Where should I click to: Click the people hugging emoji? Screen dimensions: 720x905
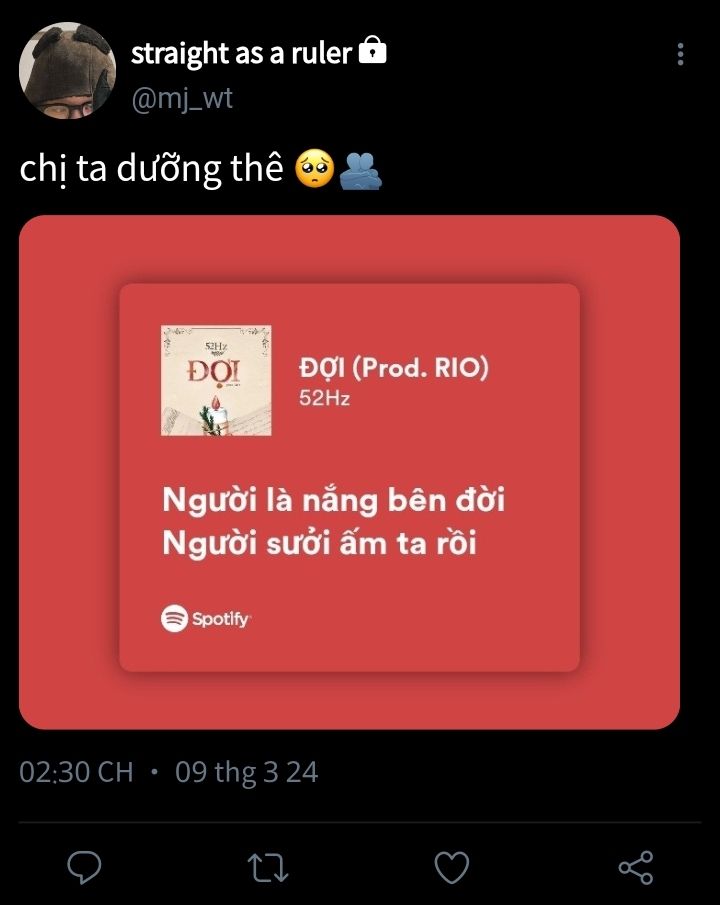[x=360, y=170]
